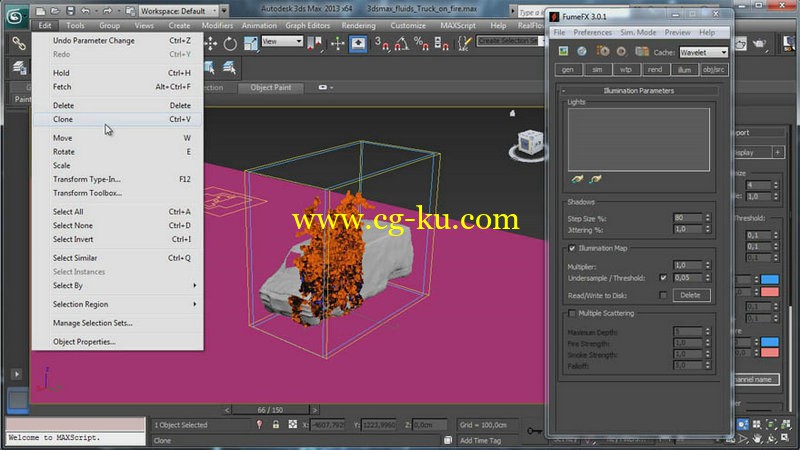The width and height of the screenshot is (800, 450).
Task: Click the Edit Named Selection Sets icon
Action: [x=464, y=44]
